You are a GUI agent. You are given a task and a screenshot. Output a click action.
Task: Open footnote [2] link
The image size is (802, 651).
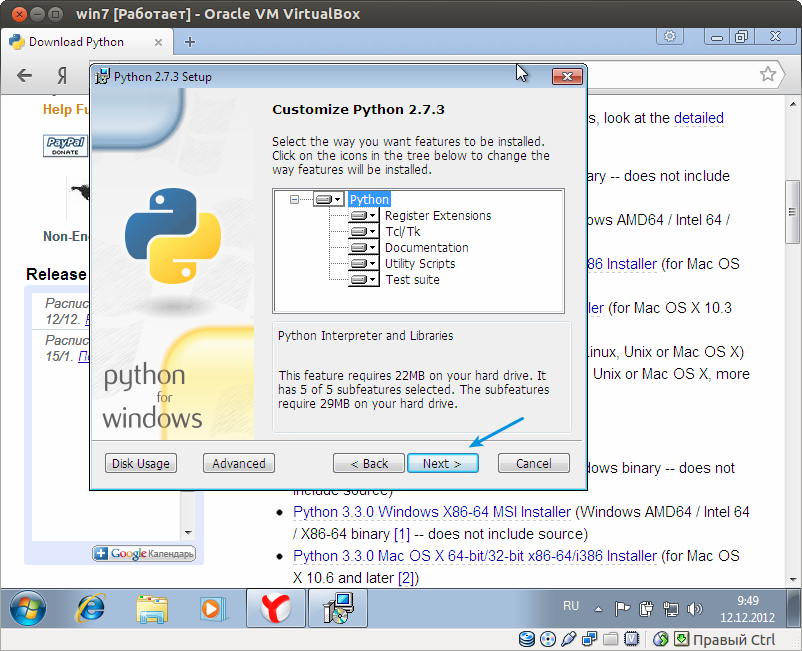click(x=406, y=578)
